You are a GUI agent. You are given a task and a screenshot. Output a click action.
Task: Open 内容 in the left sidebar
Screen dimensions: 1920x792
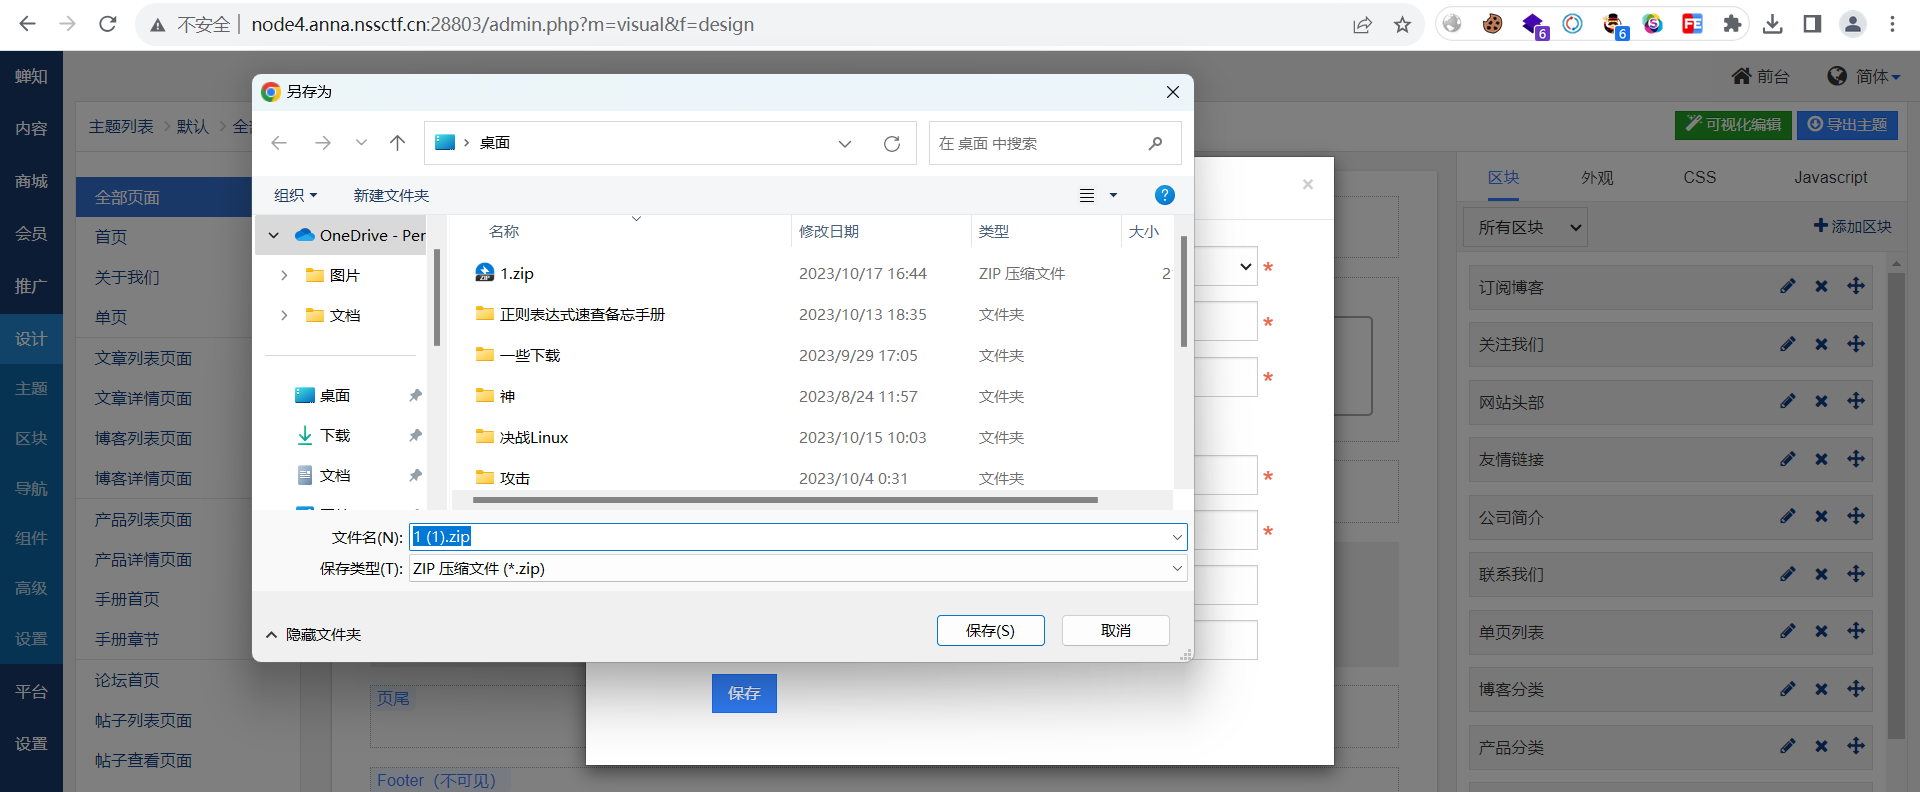pyautogui.click(x=31, y=128)
